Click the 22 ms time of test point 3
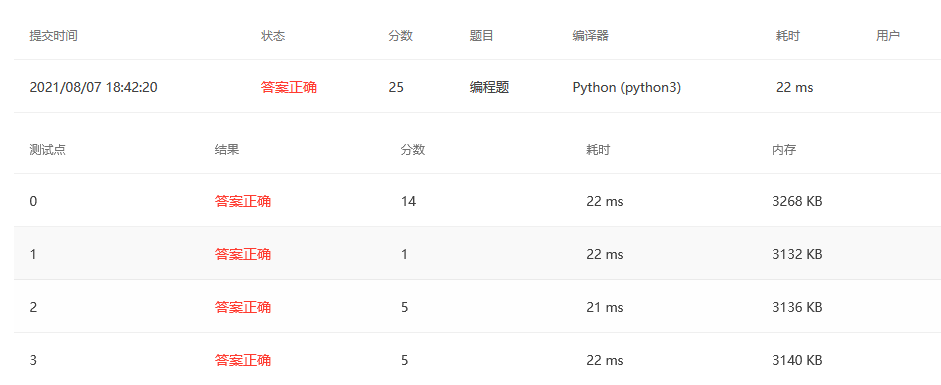 point(605,360)
